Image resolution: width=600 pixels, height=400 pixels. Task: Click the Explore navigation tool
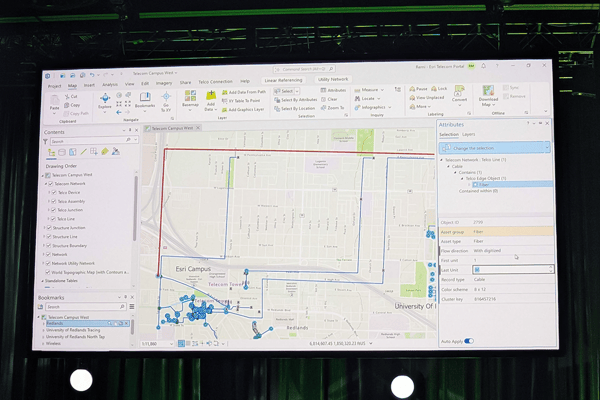(105, 101)
